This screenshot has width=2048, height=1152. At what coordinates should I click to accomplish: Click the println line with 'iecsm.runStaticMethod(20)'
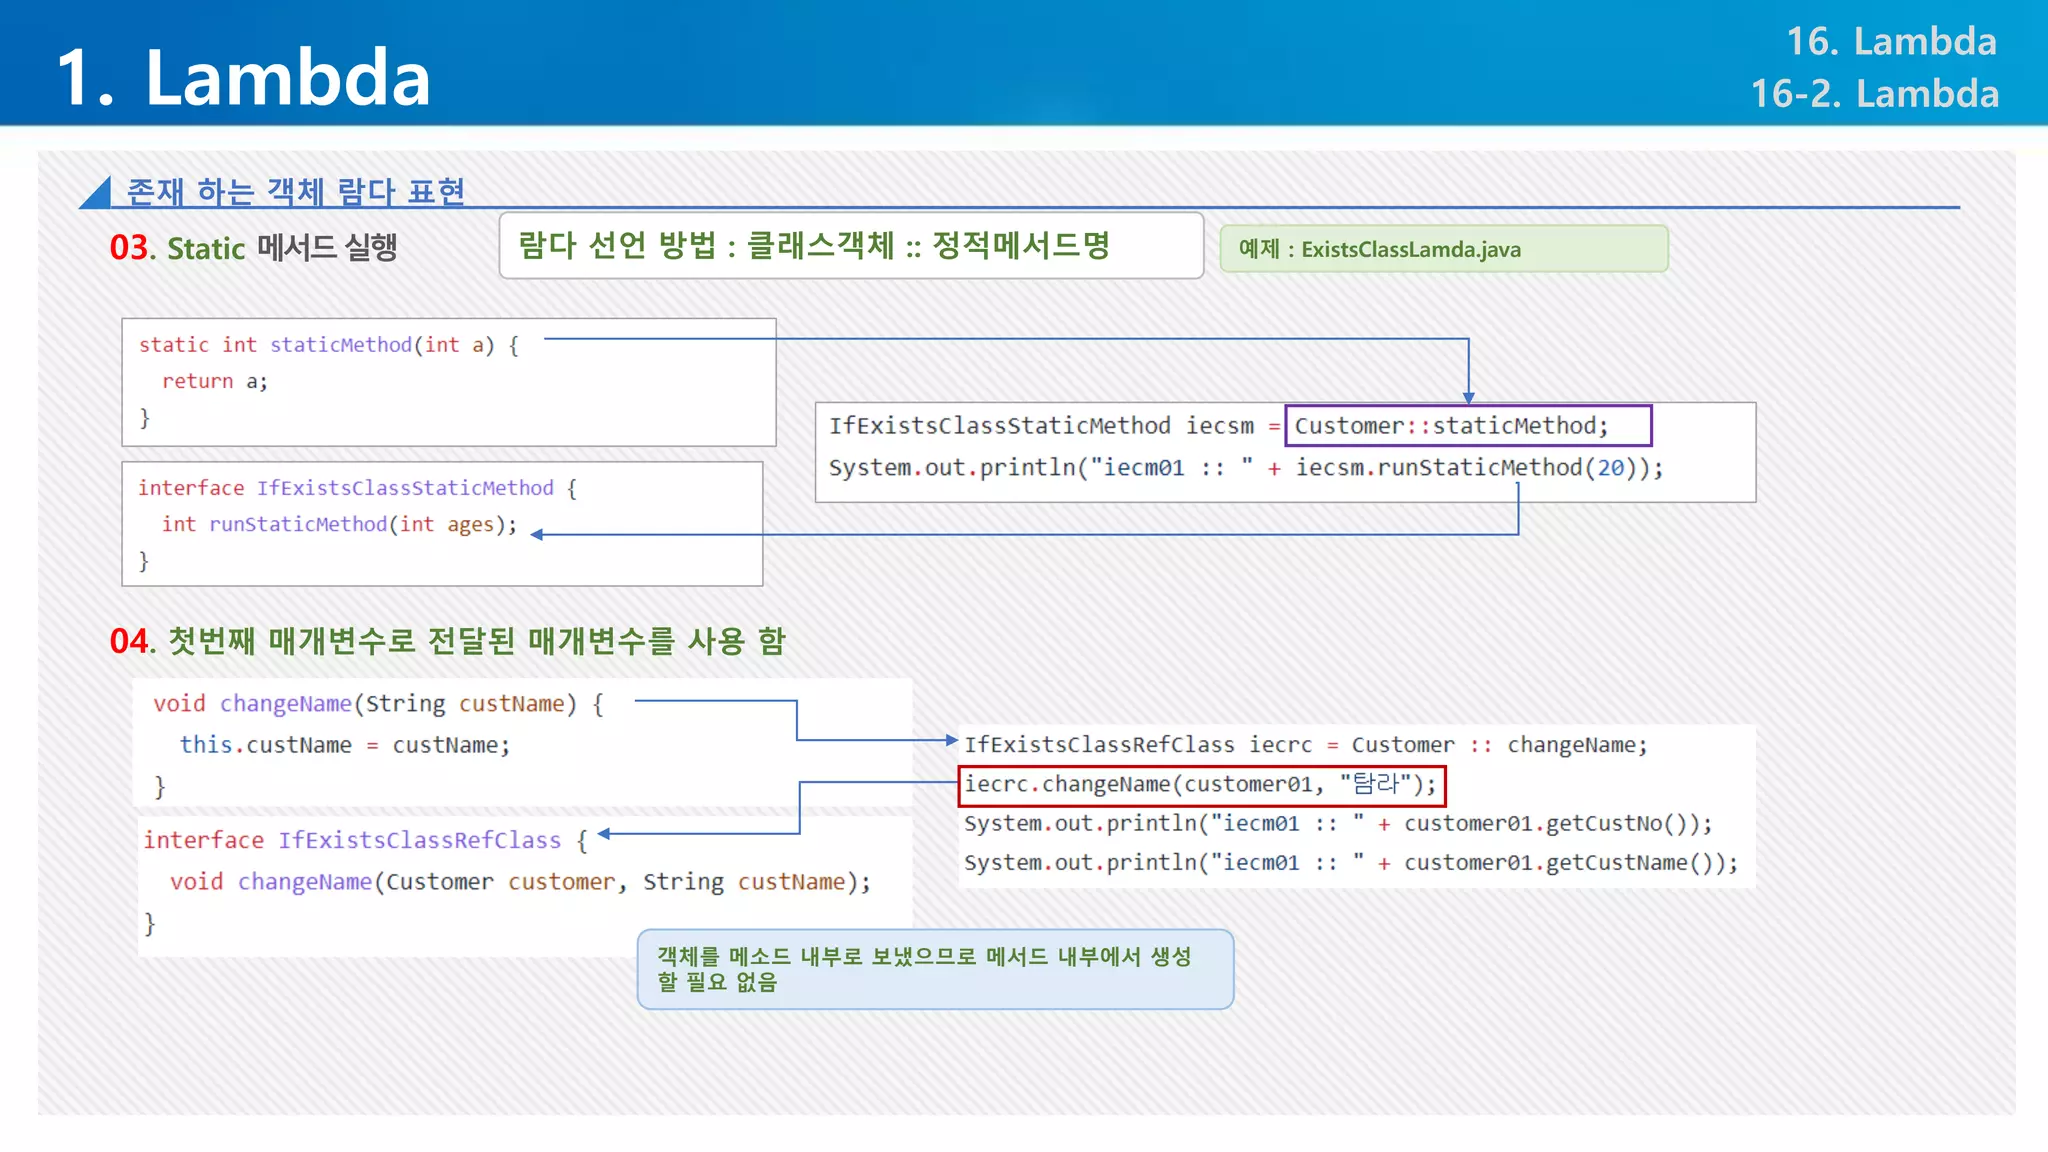tap(1246, 467)
